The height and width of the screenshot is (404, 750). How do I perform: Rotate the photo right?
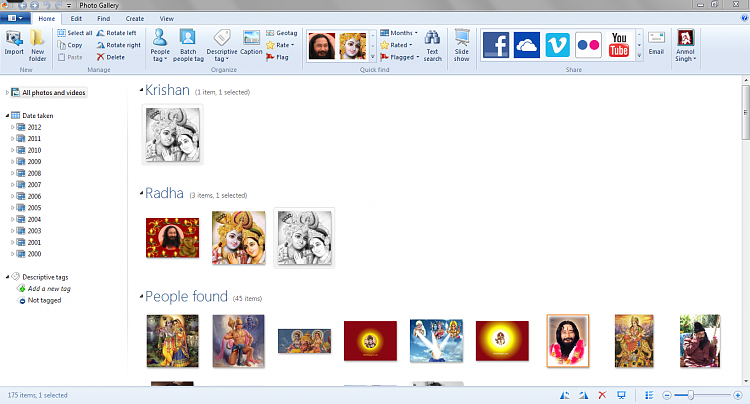[x=119, y=45]
